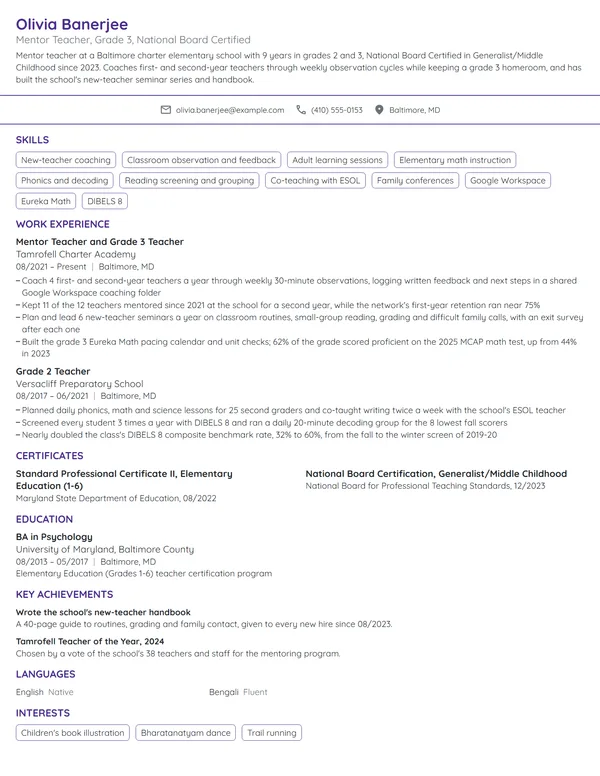Viewport: 600px width, 776px height.
Task: Click the Children's book illustration tag
Action: point(73,733)
